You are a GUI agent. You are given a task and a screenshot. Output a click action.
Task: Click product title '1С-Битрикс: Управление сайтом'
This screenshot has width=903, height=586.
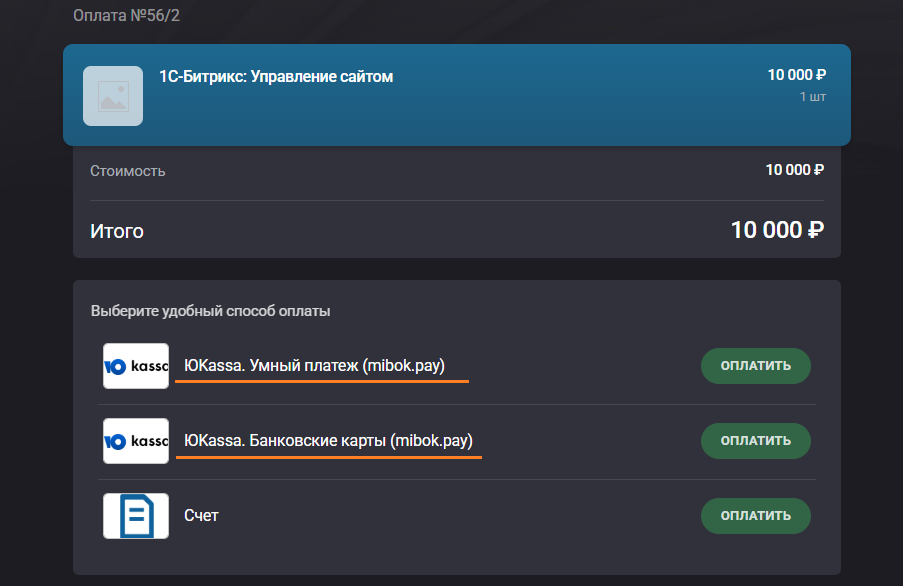[276, 77]
